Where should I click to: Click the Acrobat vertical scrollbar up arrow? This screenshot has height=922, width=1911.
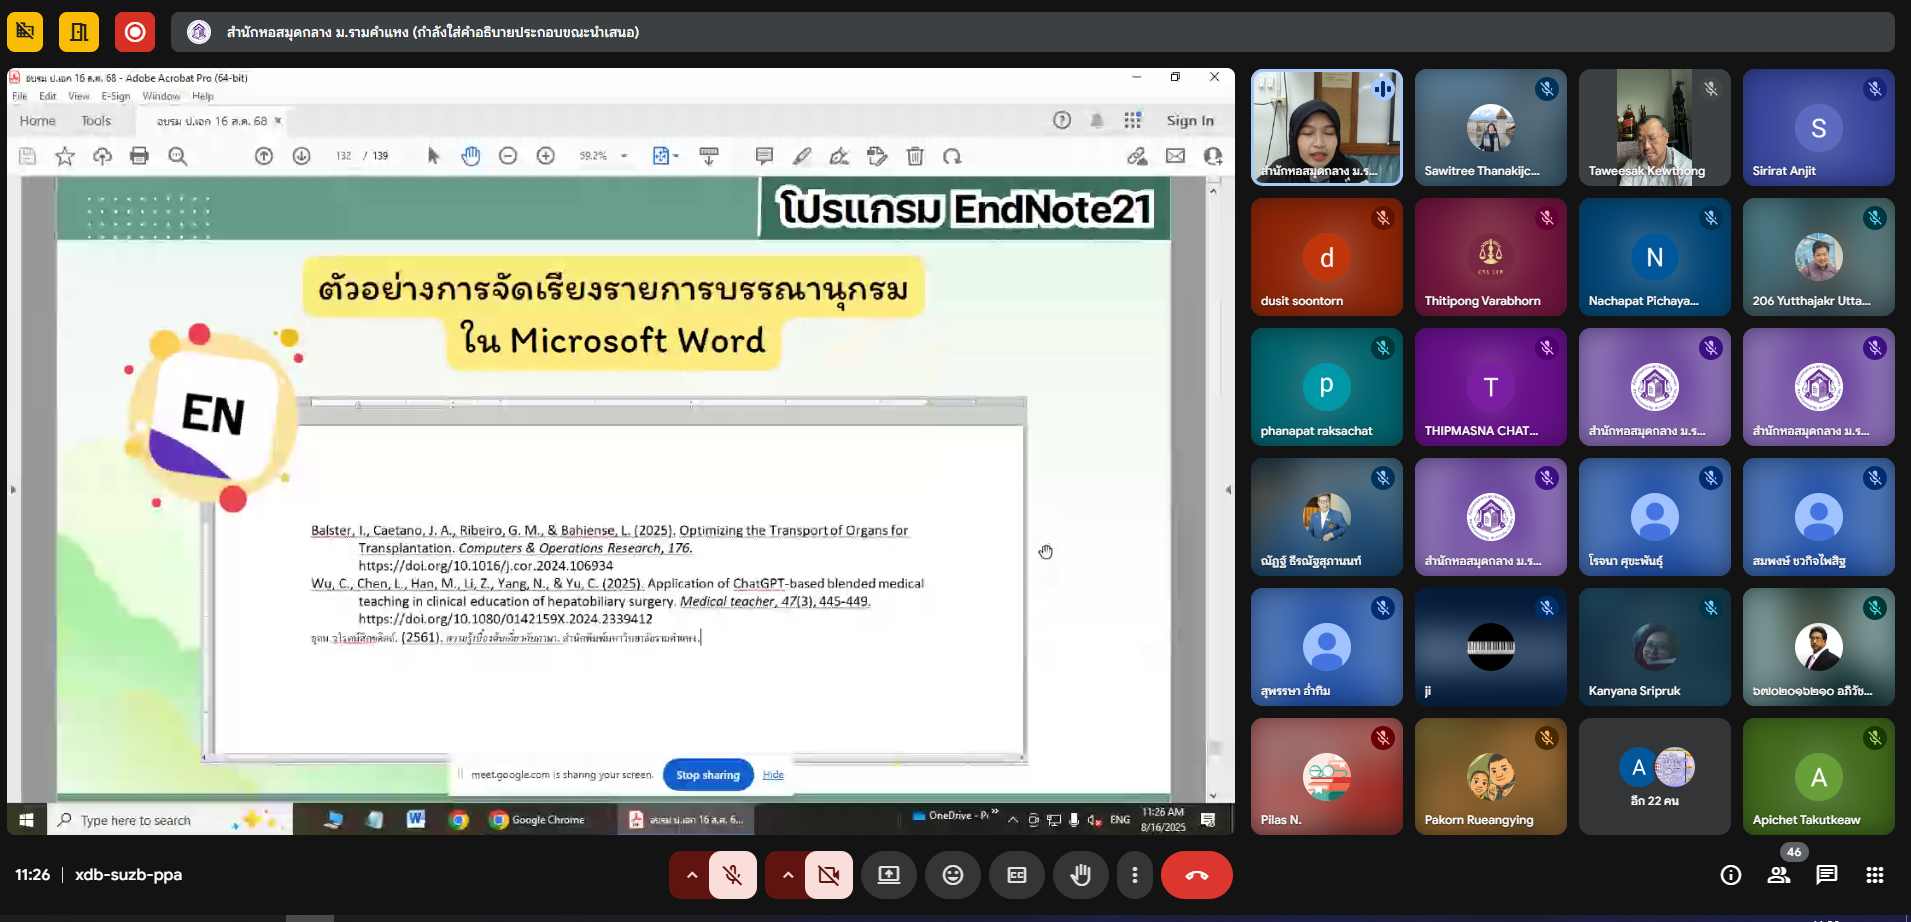[x=1213, y=189]
